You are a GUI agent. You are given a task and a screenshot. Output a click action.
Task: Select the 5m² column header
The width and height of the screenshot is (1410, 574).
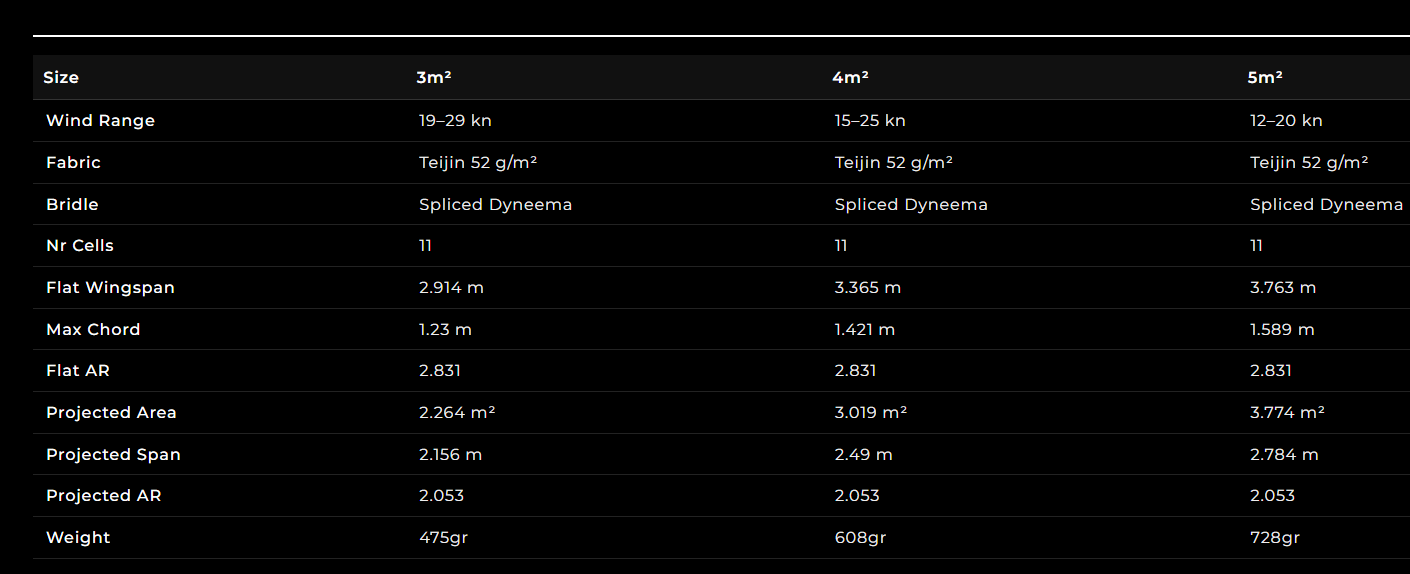click(1265, 77)
